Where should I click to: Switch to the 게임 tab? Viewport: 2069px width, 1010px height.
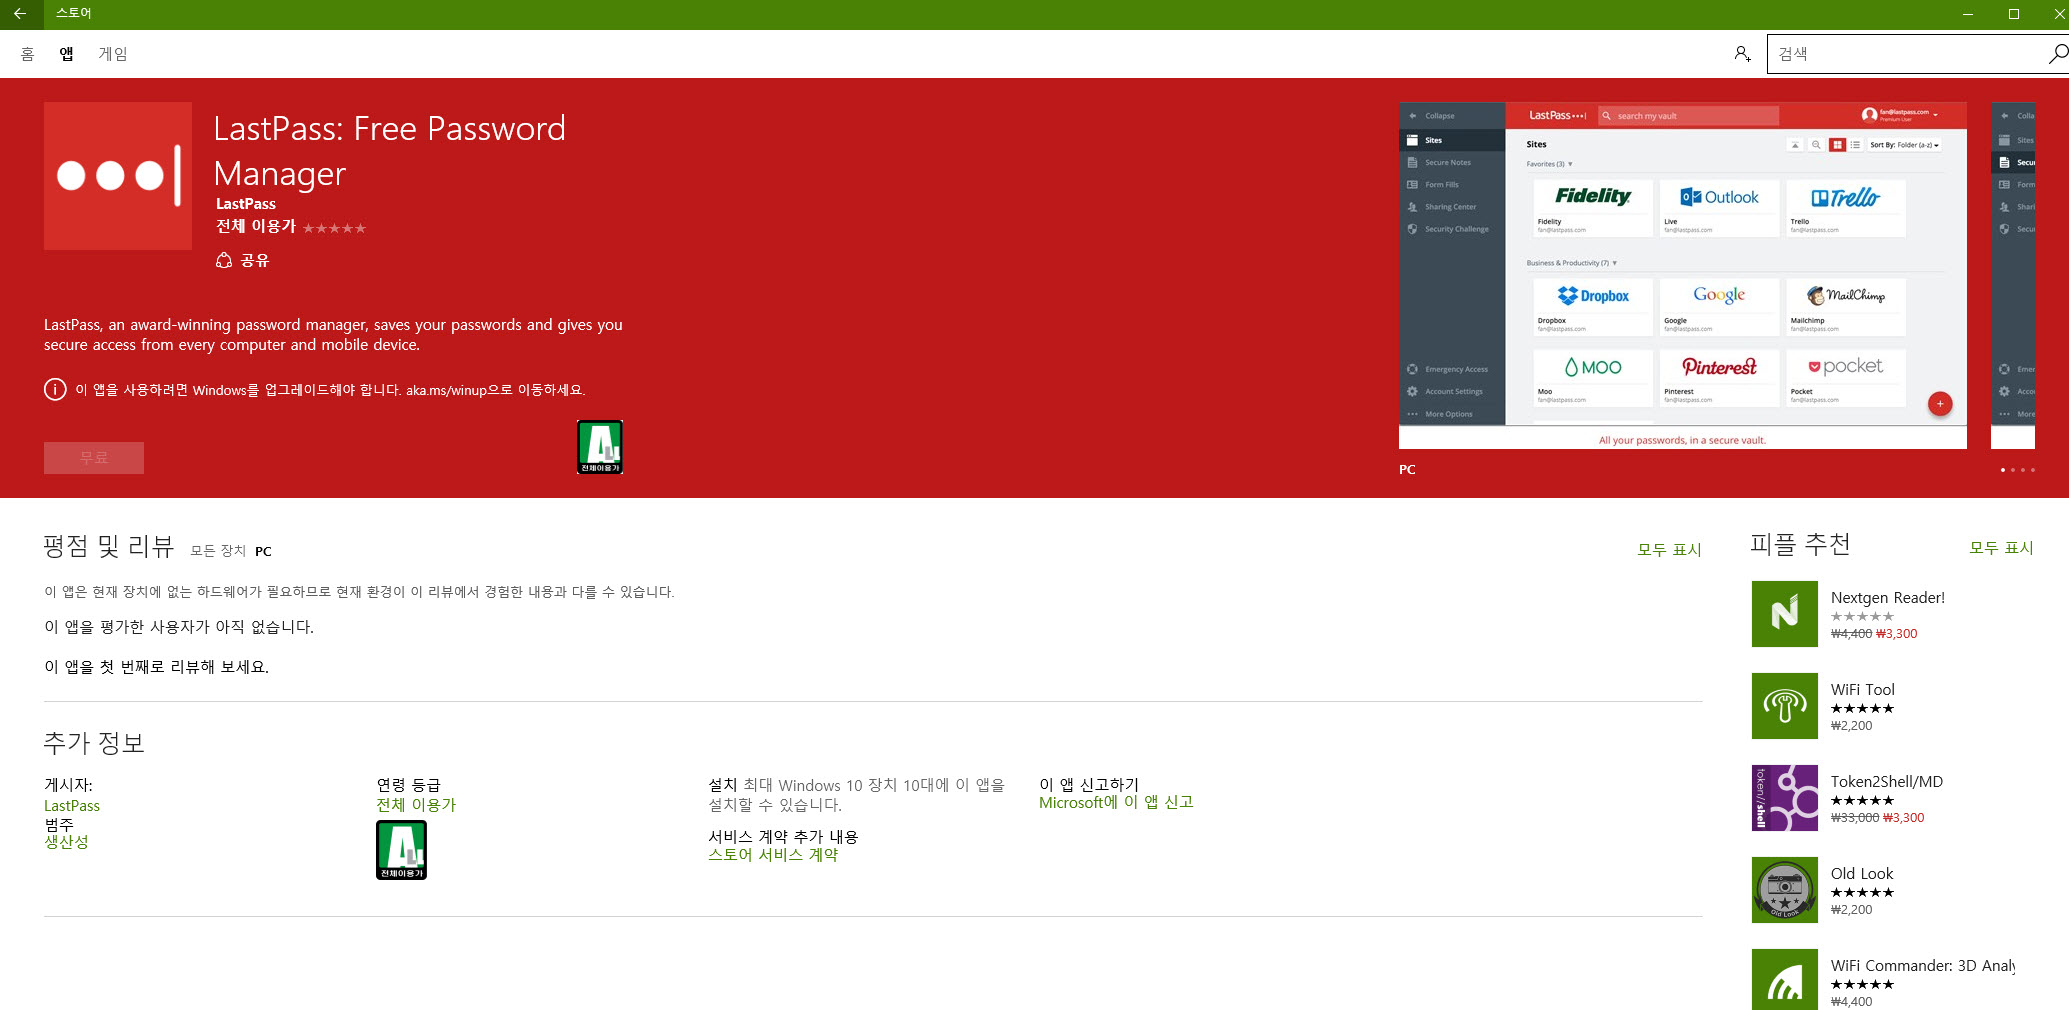pyautogui.click(x=113, y=54)
